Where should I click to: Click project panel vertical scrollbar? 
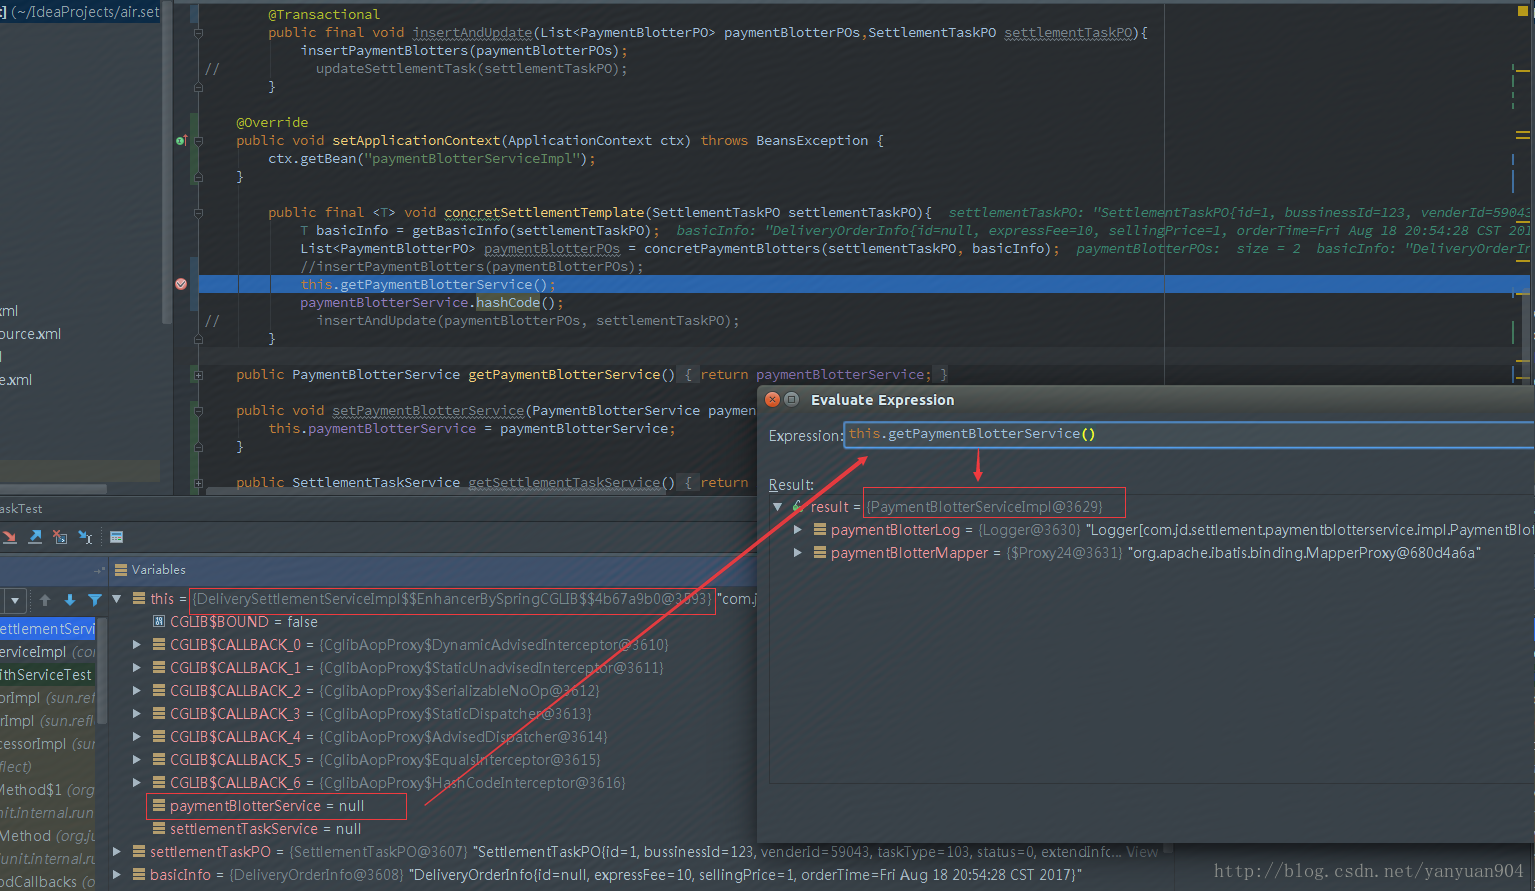tap(167, 160)
